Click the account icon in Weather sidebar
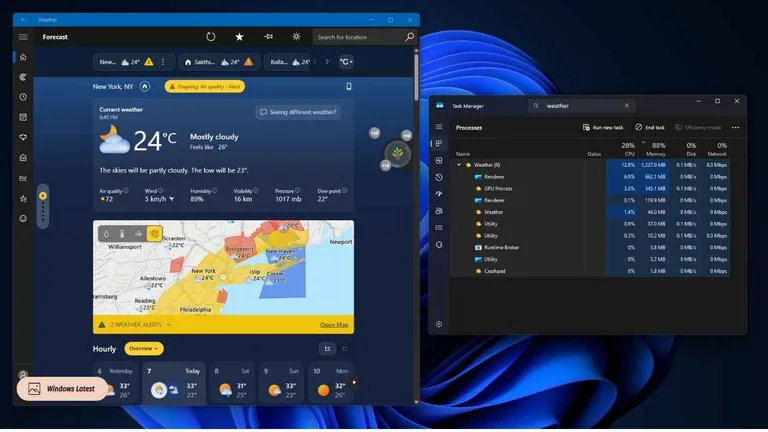 coord(23,375)
